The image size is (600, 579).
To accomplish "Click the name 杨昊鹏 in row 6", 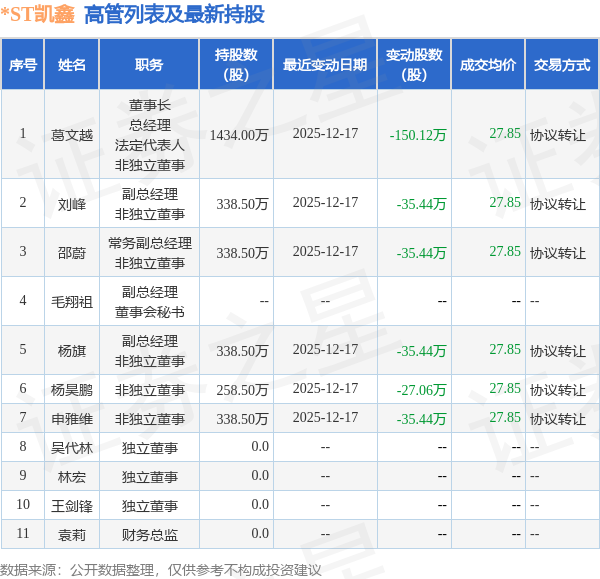I will (x=72, y=390).
